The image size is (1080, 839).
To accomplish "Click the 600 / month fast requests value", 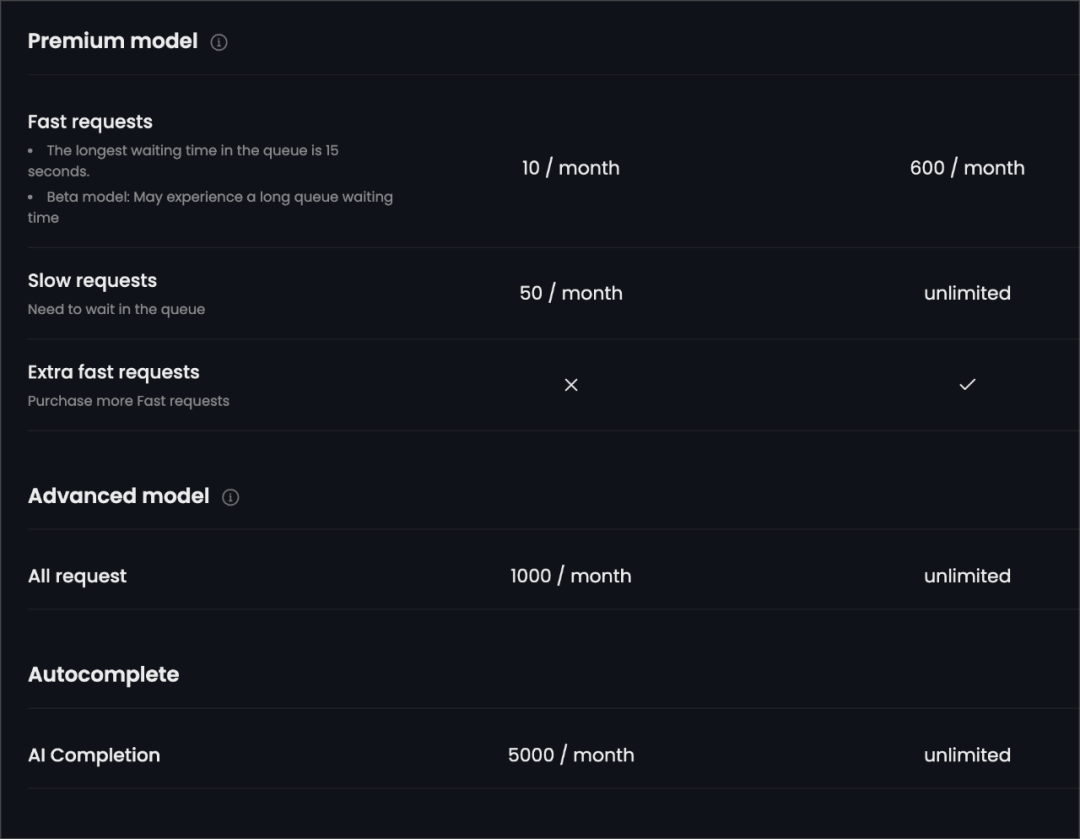I will pyautogui.click(x=967, y=168).
